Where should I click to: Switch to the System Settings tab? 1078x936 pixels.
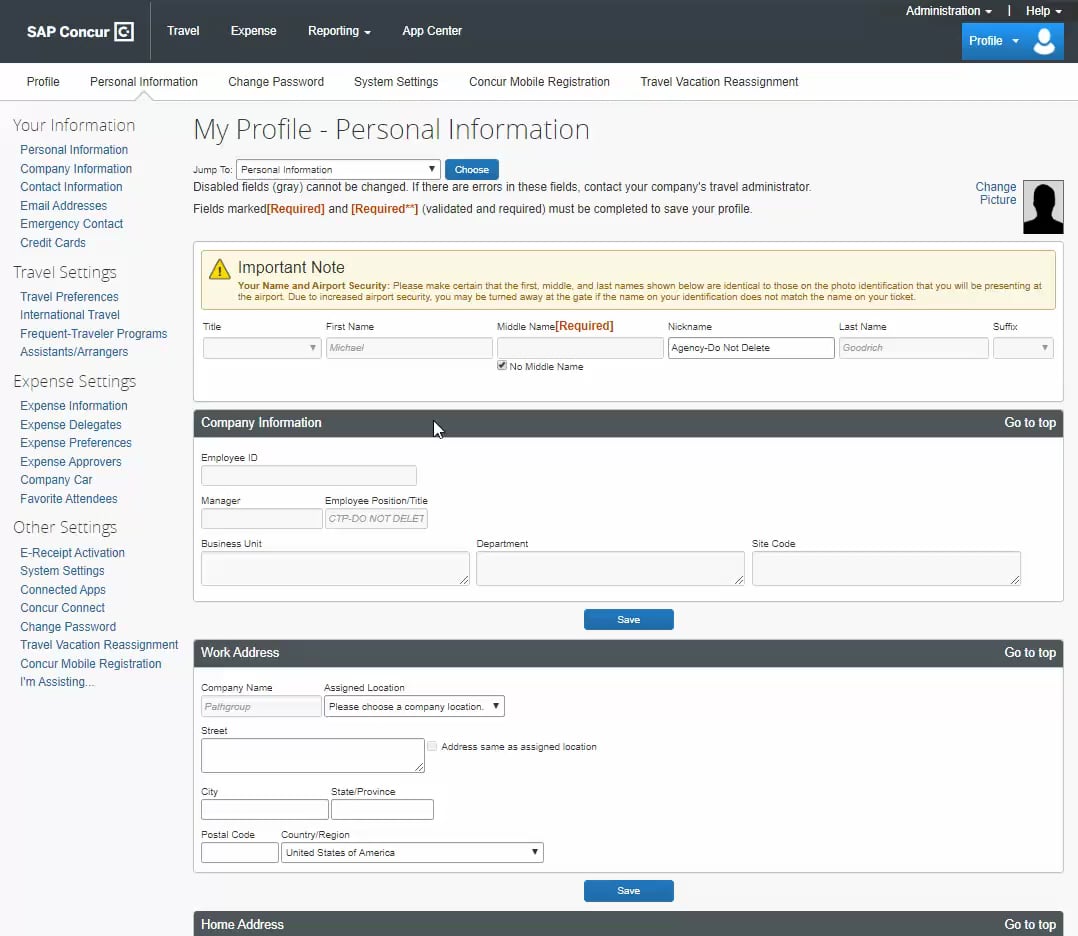(x=396, y=82)
